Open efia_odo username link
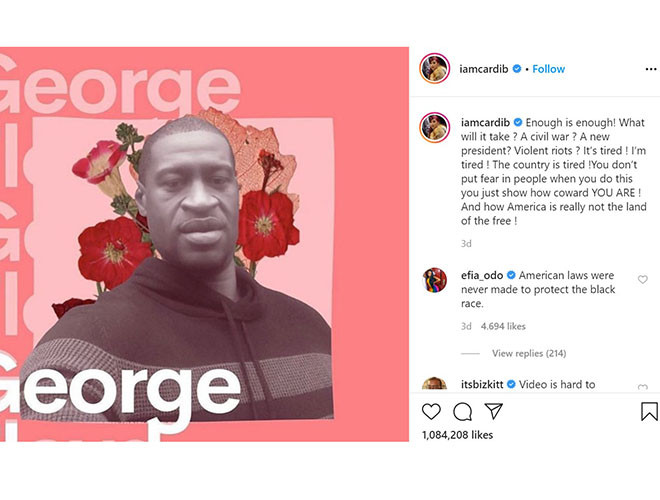The image size is (660, 500). click(482, 275)
